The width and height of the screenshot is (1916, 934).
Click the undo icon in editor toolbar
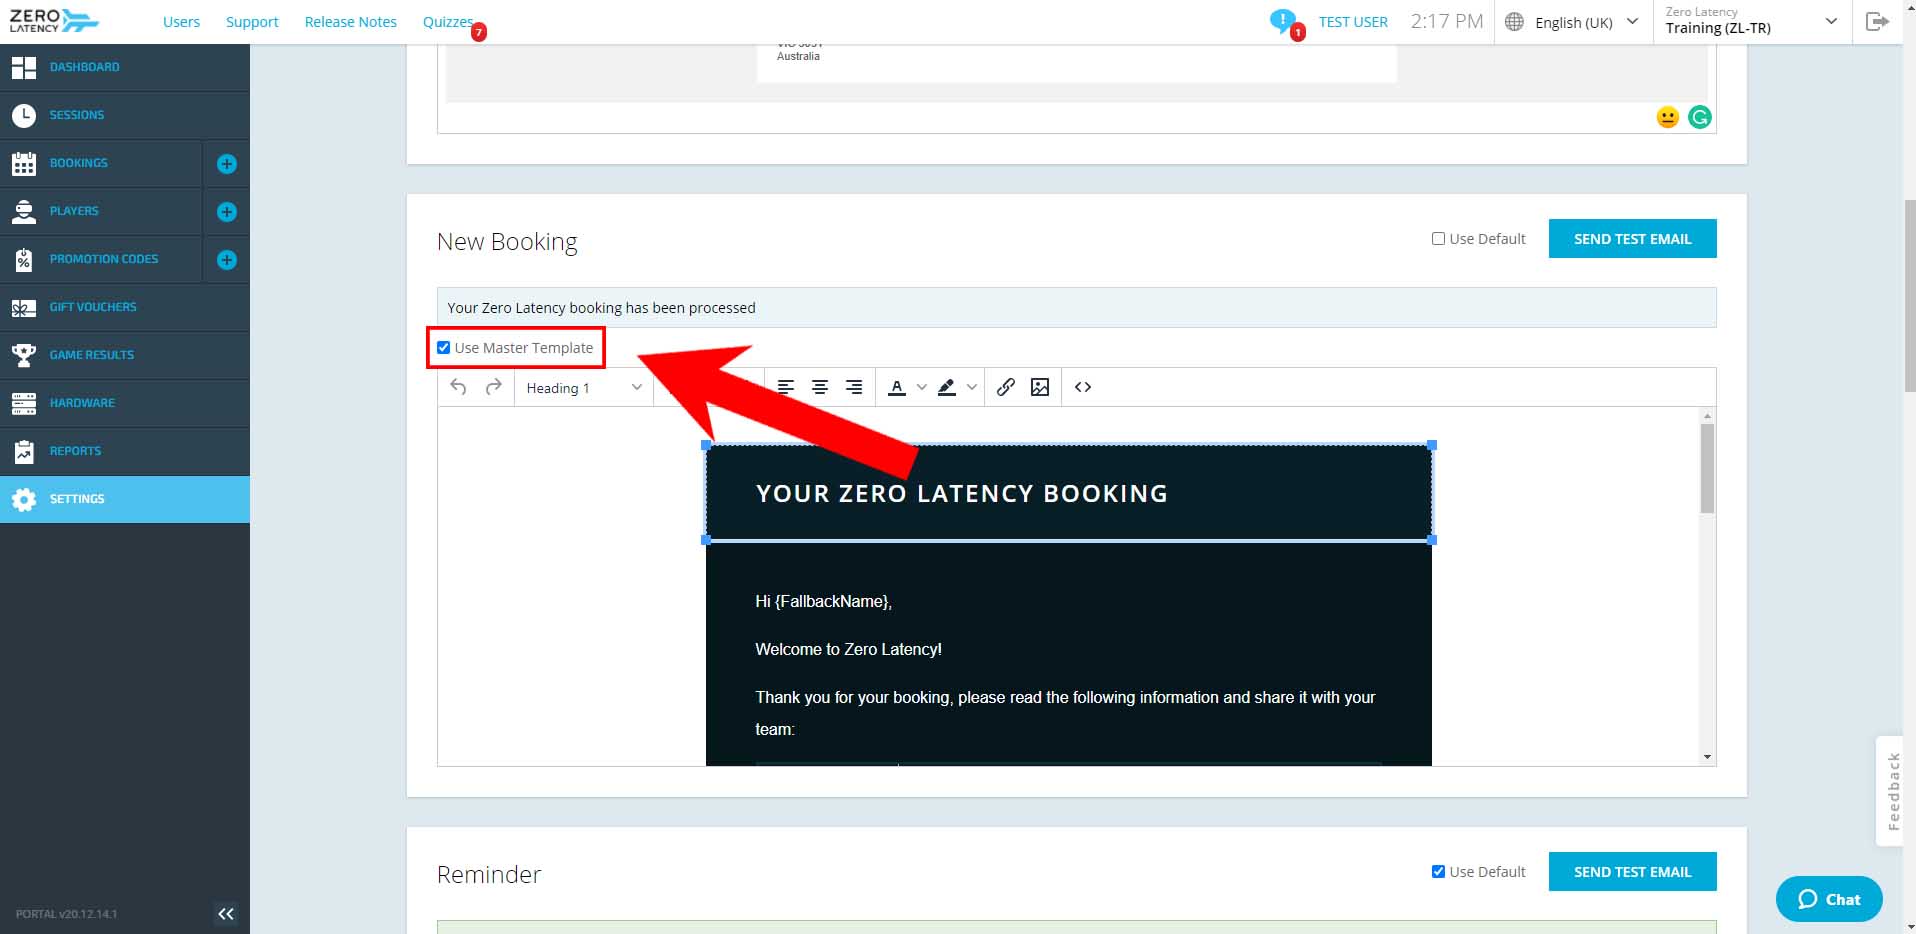point(458,387)
